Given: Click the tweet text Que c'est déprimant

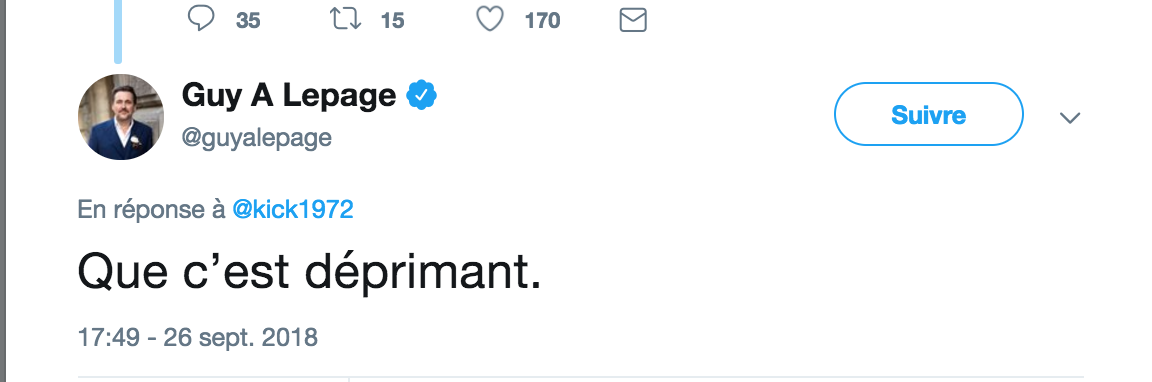Looking at the screenshot, I should click(x=309, y=273).
